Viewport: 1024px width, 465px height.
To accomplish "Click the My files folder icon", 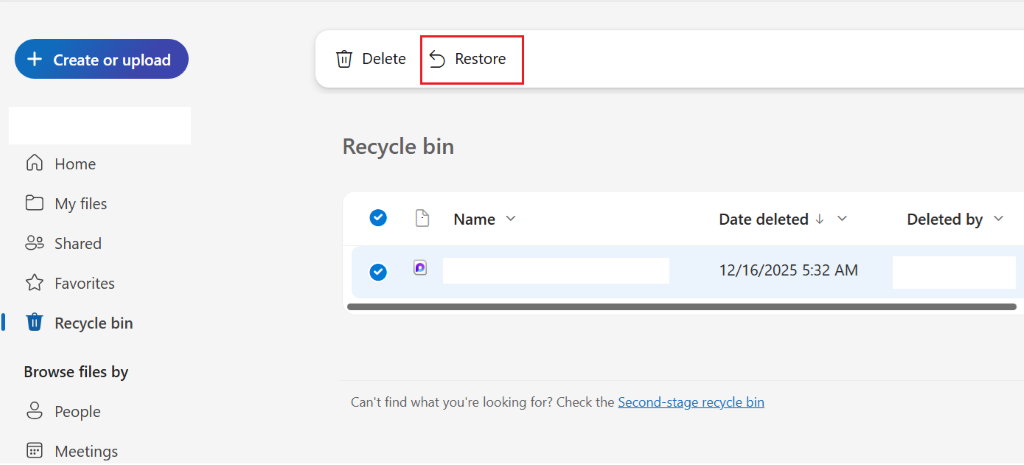I will 35,203.
